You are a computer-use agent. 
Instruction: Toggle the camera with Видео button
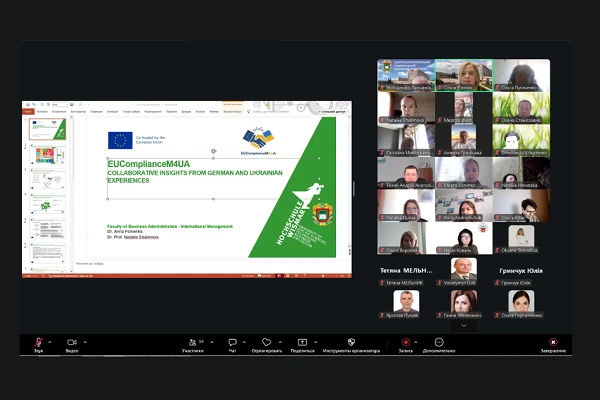tap(72, 343)
